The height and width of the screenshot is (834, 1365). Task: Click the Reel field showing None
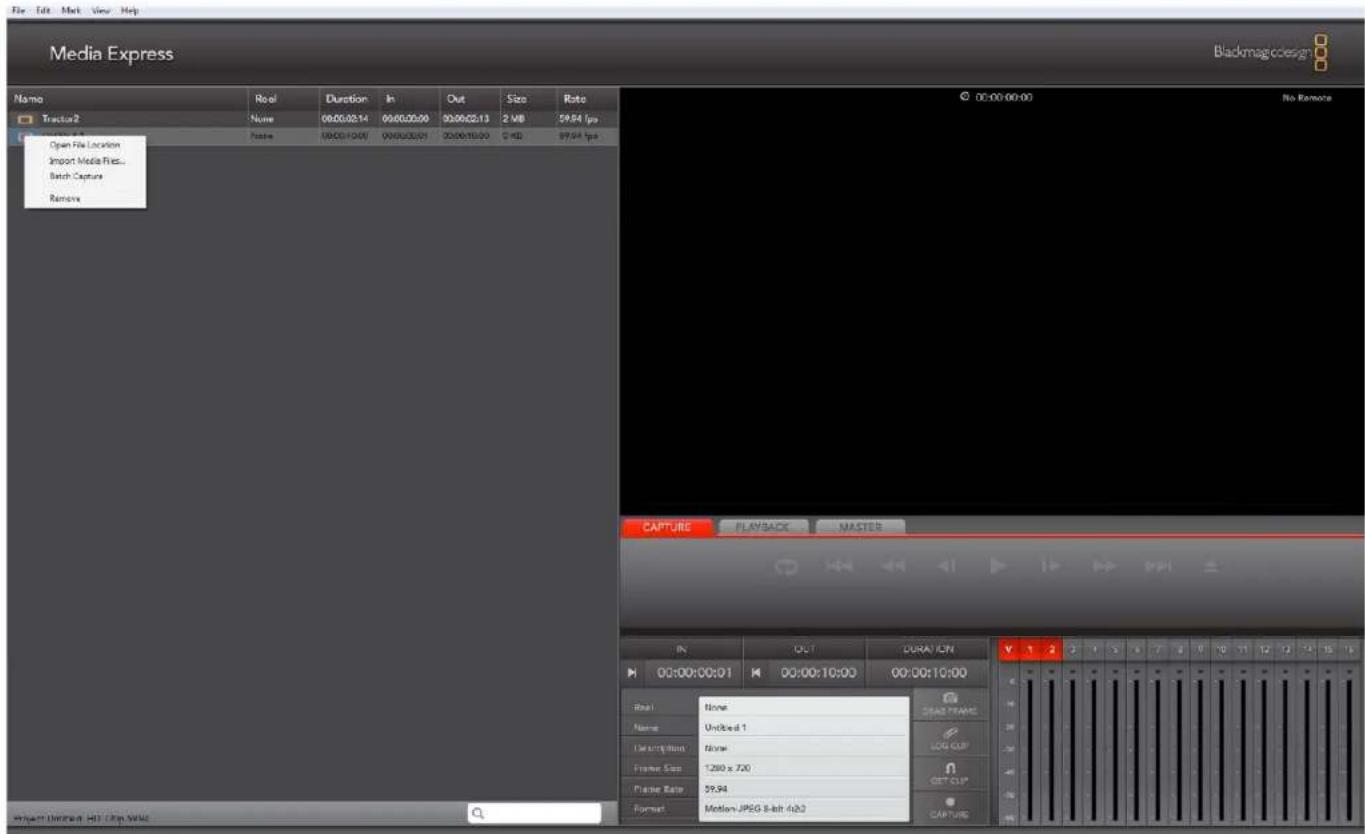(x=803, y=707)
